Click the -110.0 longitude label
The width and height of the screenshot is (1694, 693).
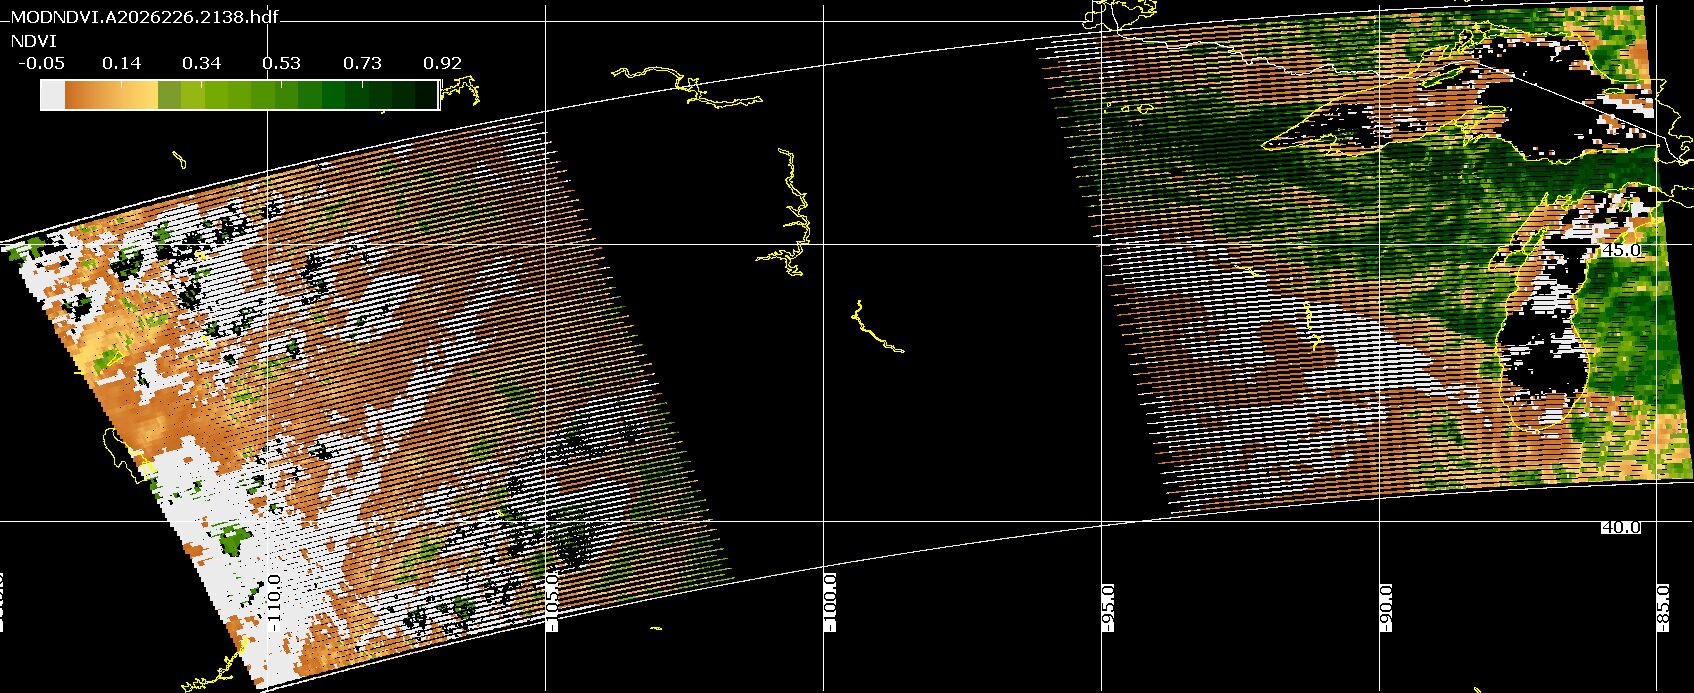275,603
